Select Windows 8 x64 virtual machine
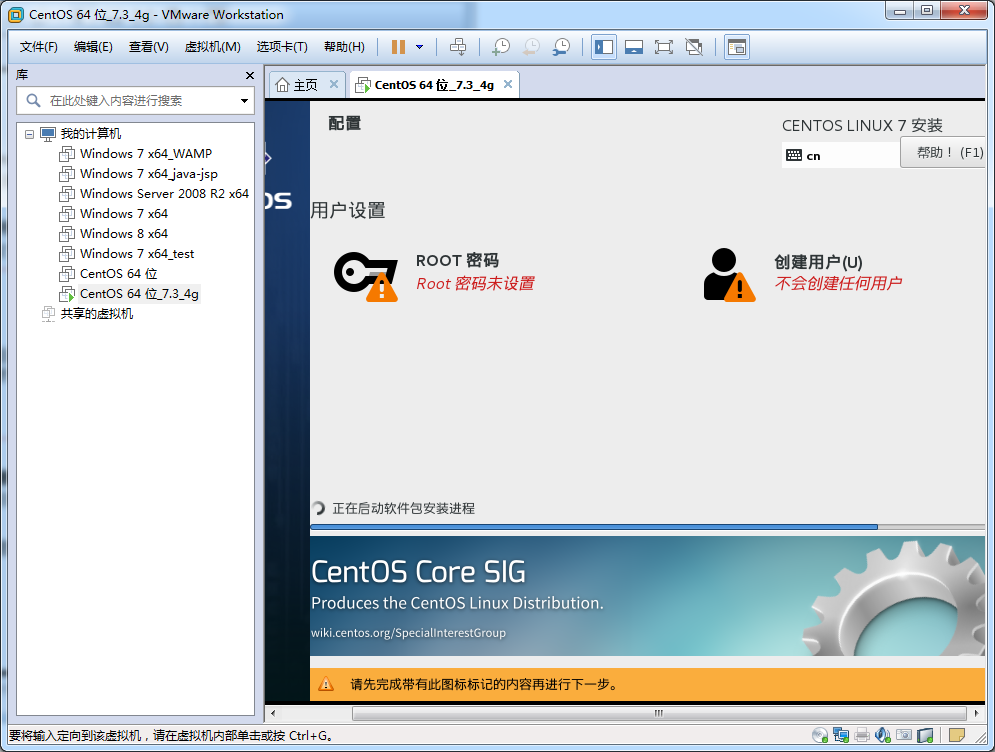Viewport: 995px width, 752px height. coord(124,234)
